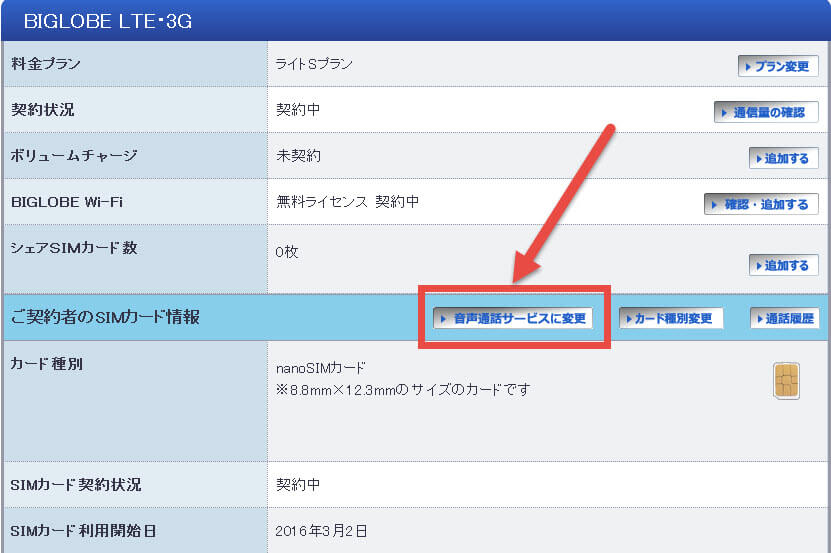Click the 契約中 value in 契約状況 row
Screen dimensions: 831x553
[298, 110]
